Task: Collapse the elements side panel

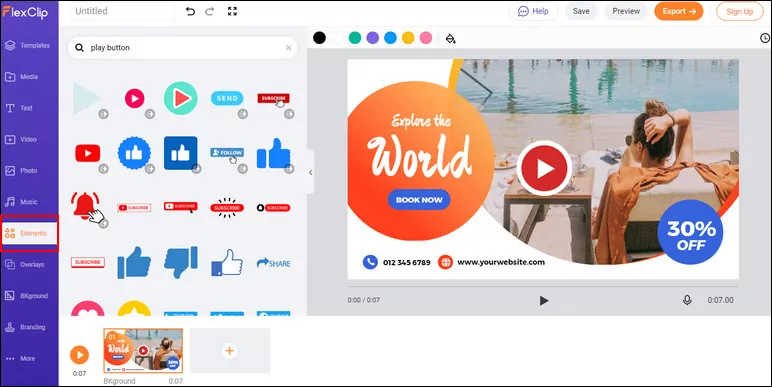Action: (310, 172)
